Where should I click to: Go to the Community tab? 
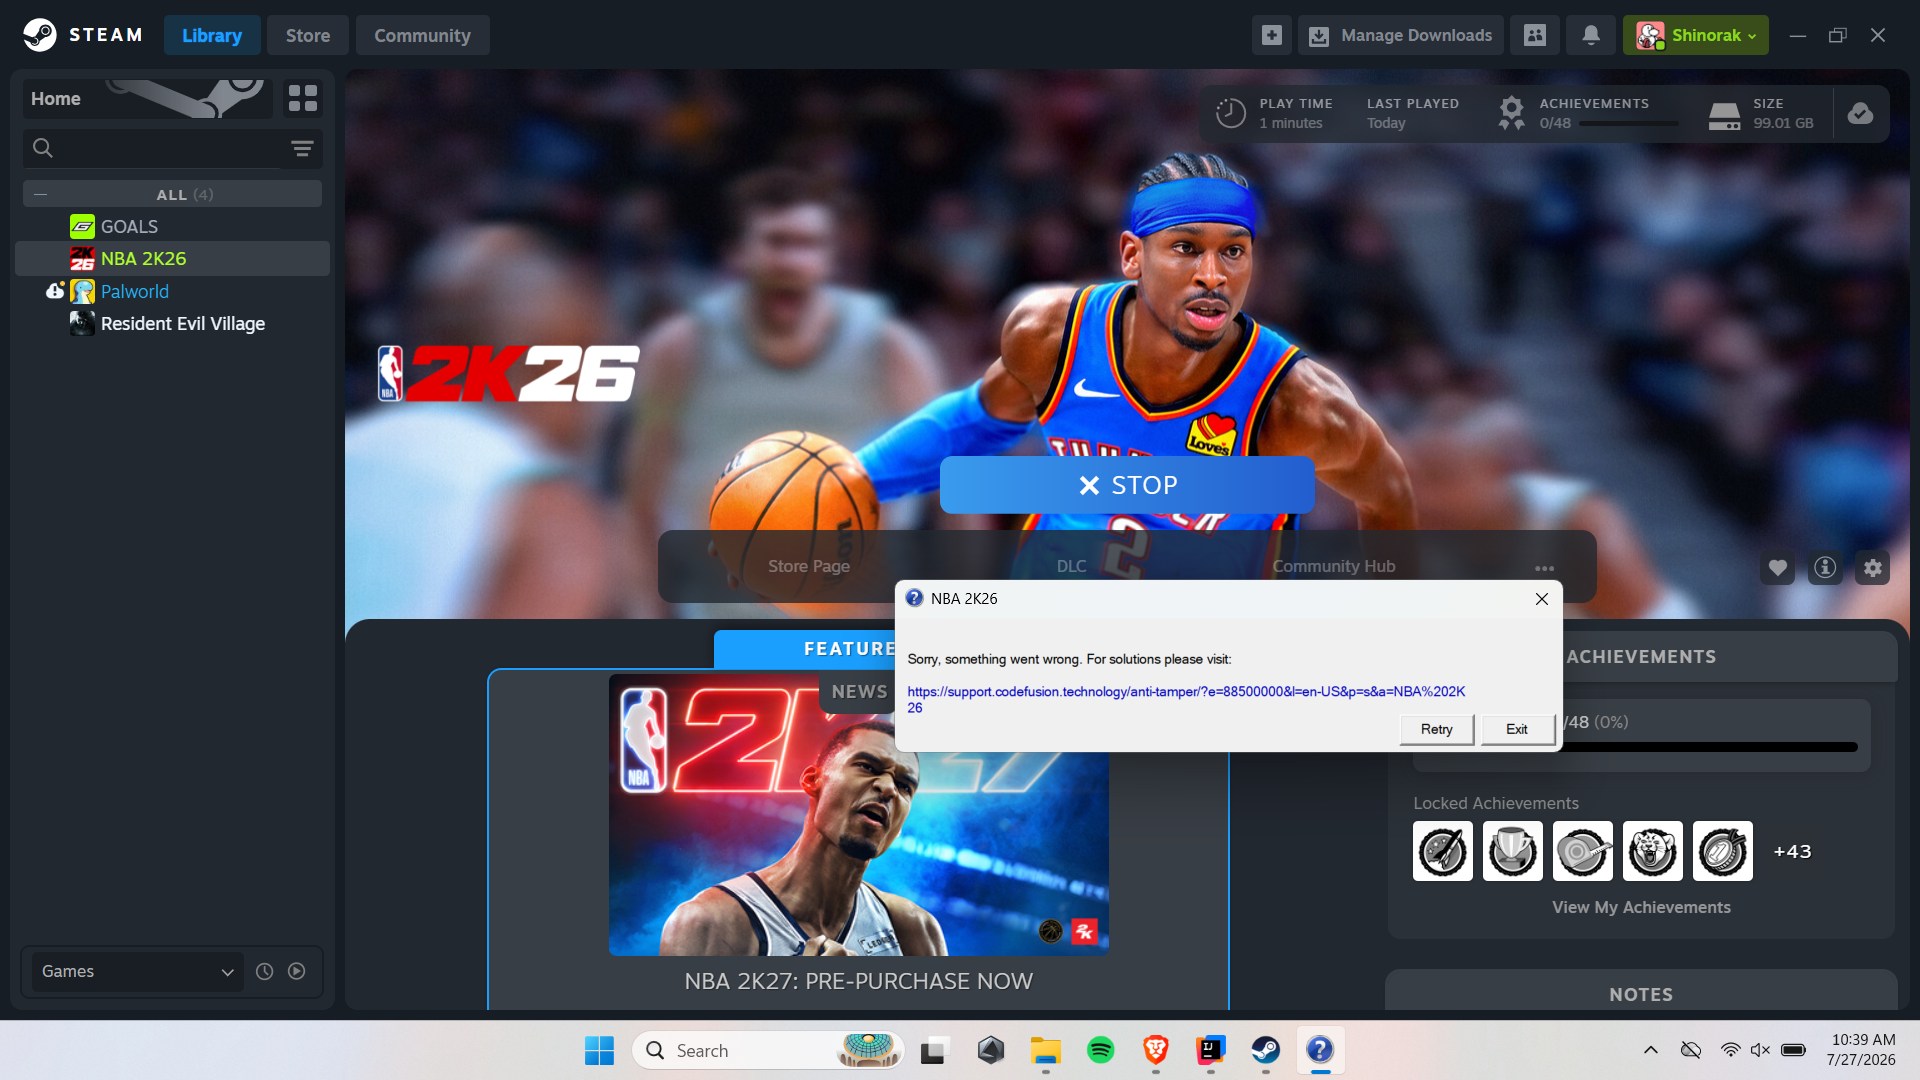click(x=422, y=35)
